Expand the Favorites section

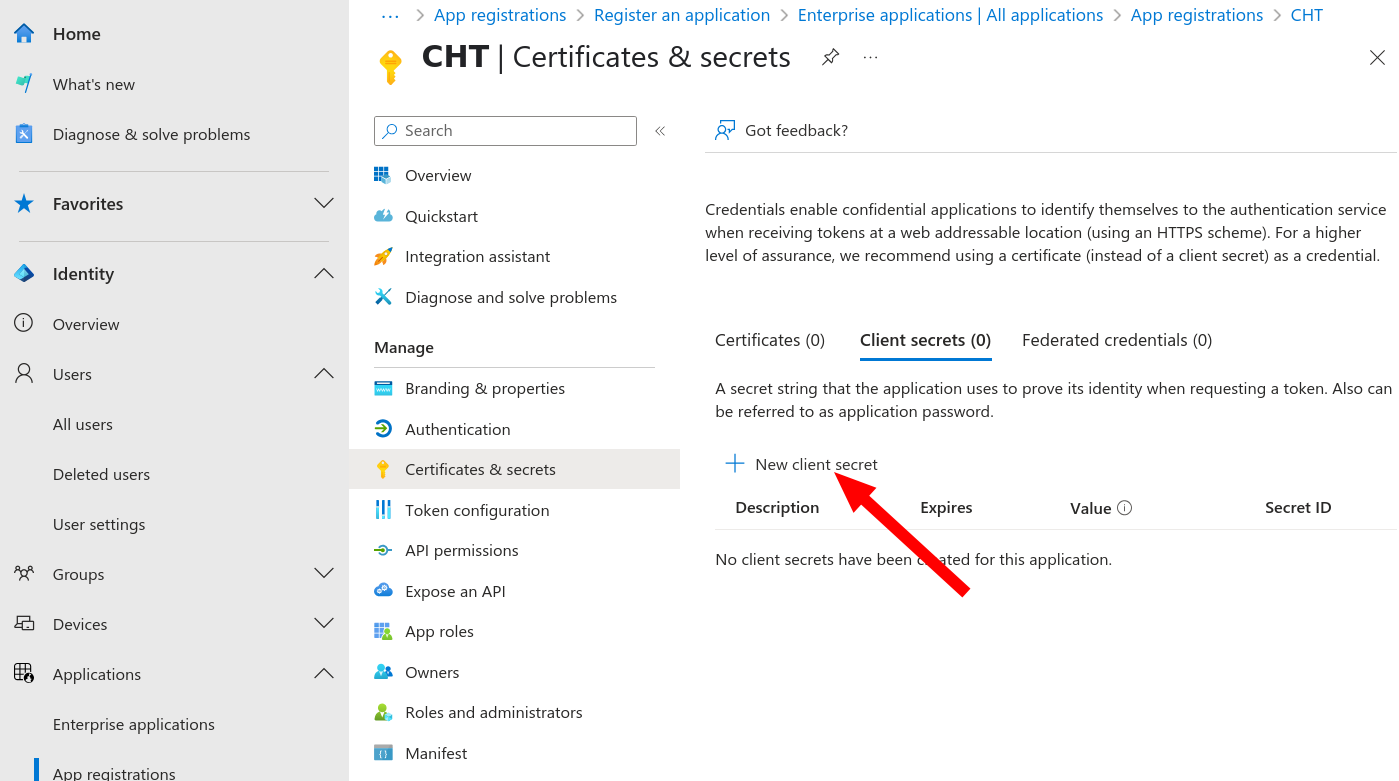(324, 203)
